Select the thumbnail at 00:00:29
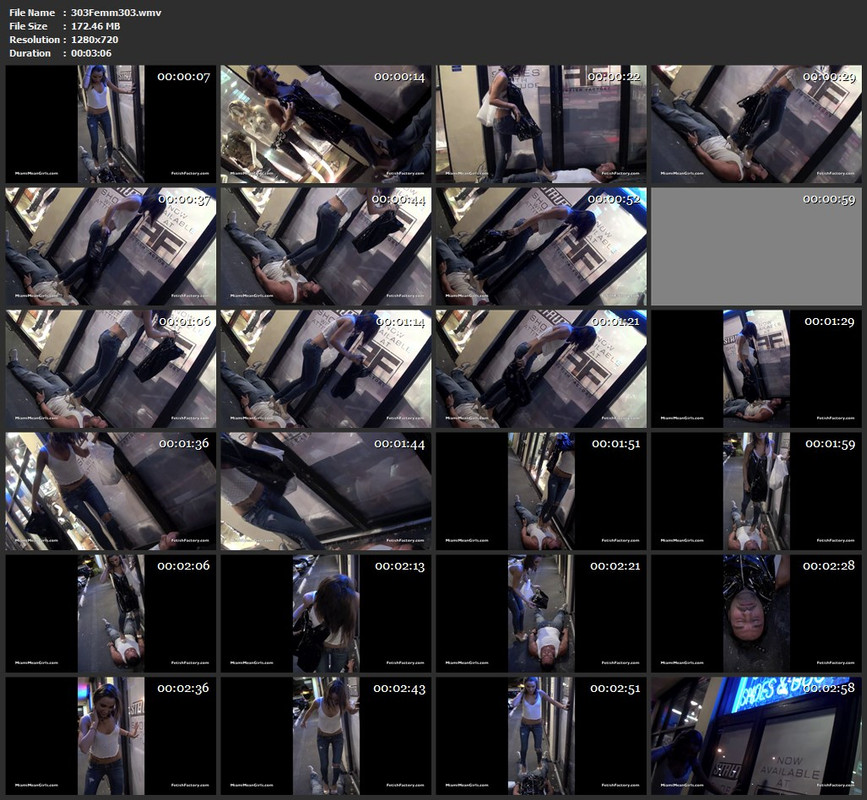Screen dimensions: 867x800 (x=756, y=124)
